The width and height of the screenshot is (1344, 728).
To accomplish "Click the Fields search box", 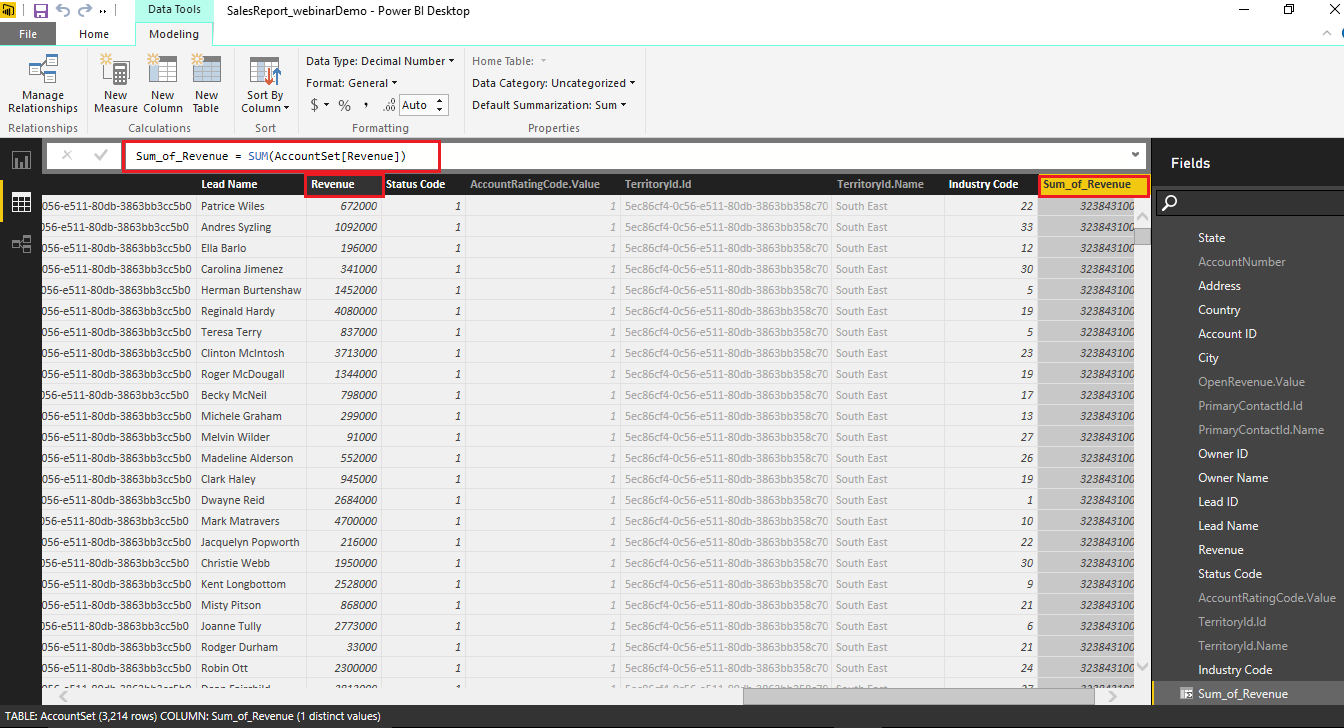I will (x=1250, y=203).
